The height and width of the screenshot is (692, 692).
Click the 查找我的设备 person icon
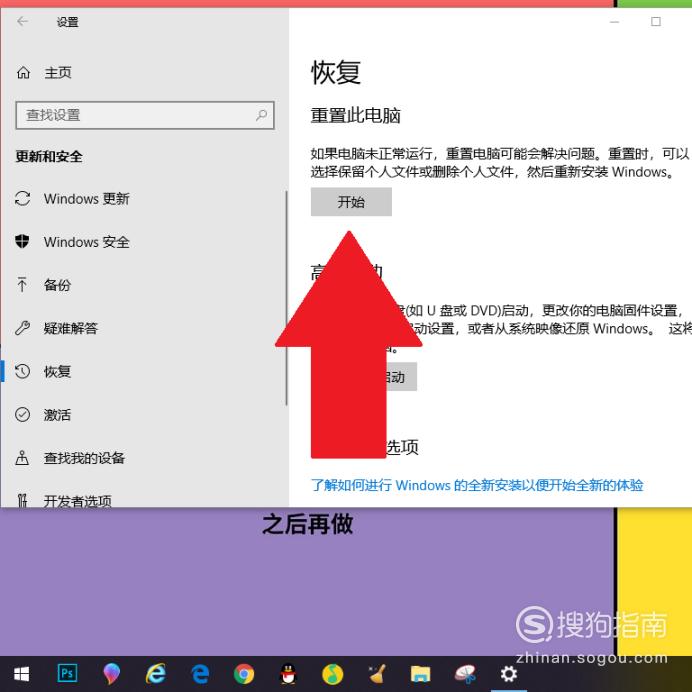pyautogui.click(x=22, y=458)
